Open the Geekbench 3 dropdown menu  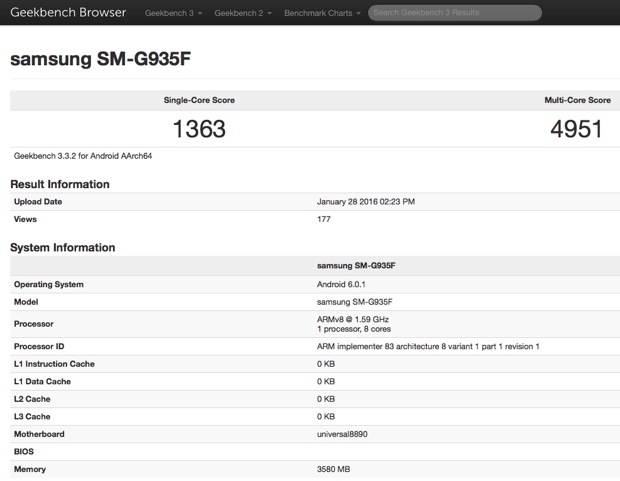tap(172, 13)
